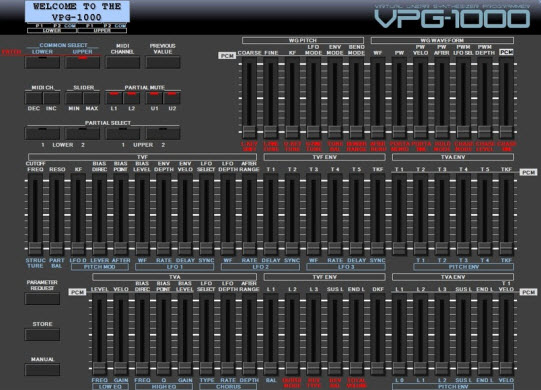Click the PW VELO slider

coord(420,98)
